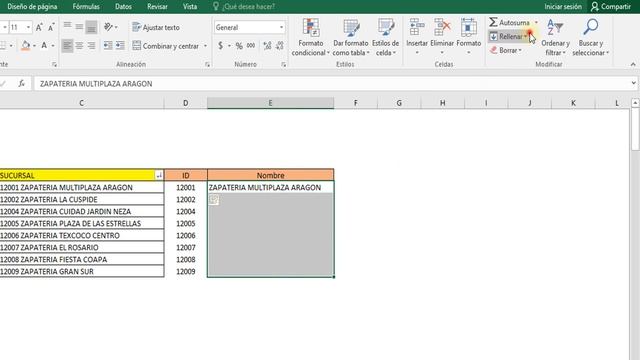This screenshot has width=640, height=360.
Task: Apply top vertical alignment
Action: click(67, 27)
